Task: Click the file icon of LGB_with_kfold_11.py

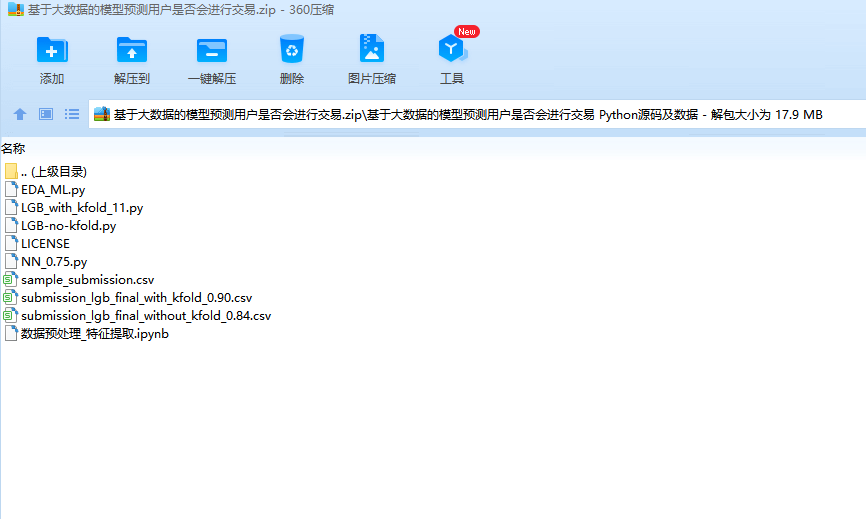Action: (x=11, y=208)
